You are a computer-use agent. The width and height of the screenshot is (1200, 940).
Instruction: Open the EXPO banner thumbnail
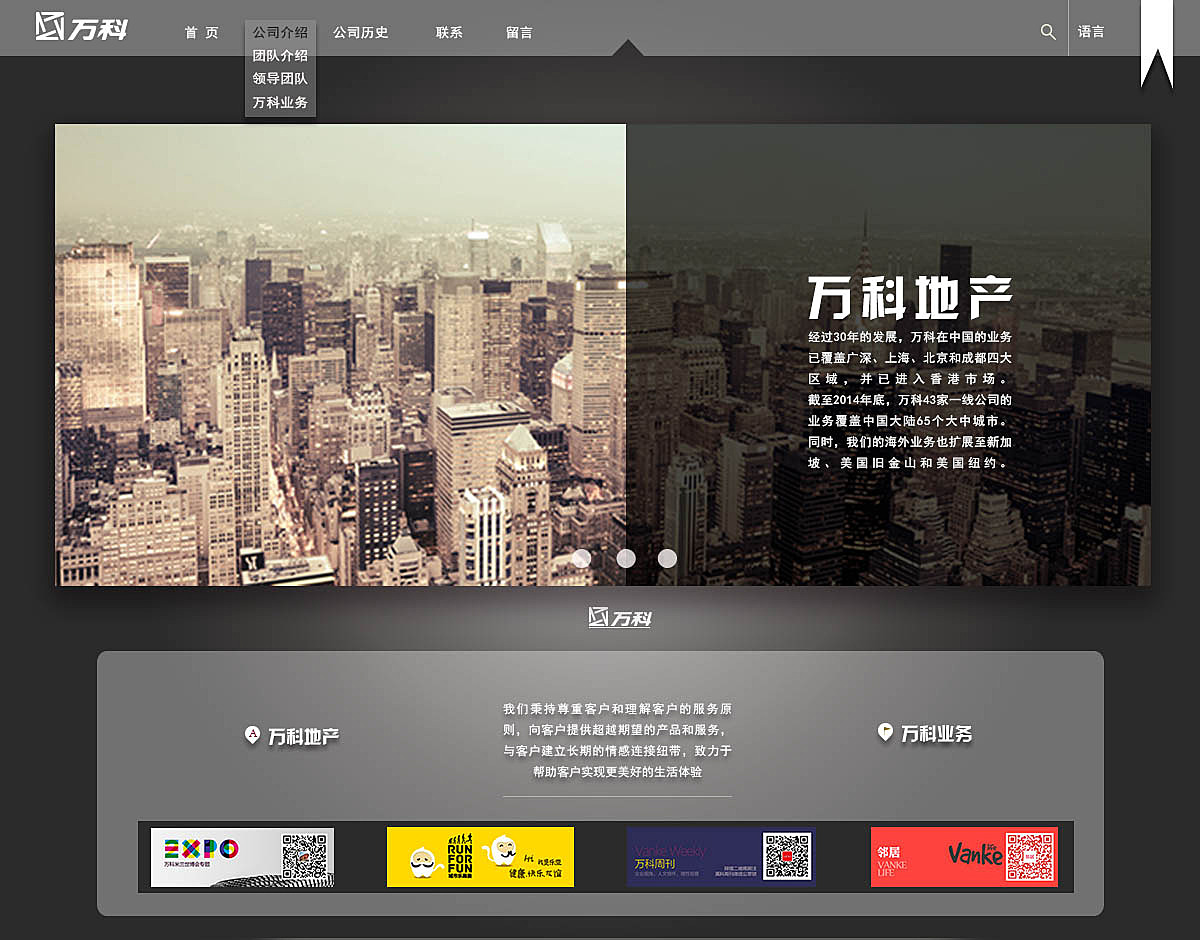click(242, 857)
